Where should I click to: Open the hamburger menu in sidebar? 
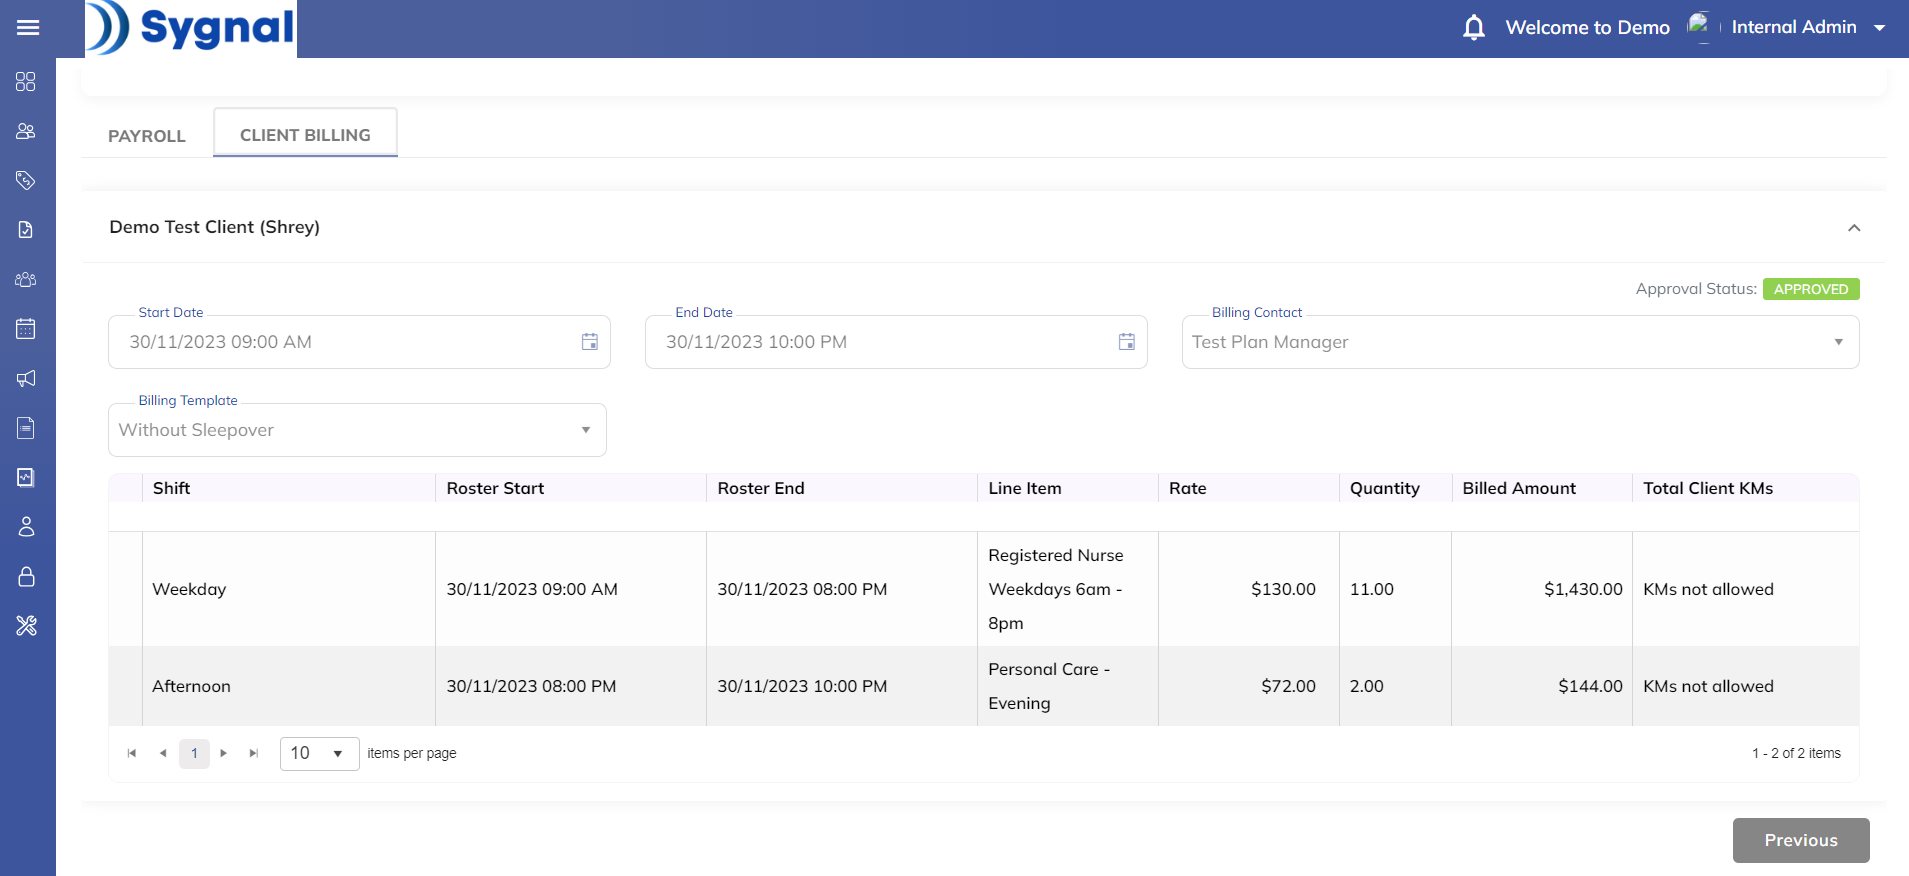tap(28, 28)
